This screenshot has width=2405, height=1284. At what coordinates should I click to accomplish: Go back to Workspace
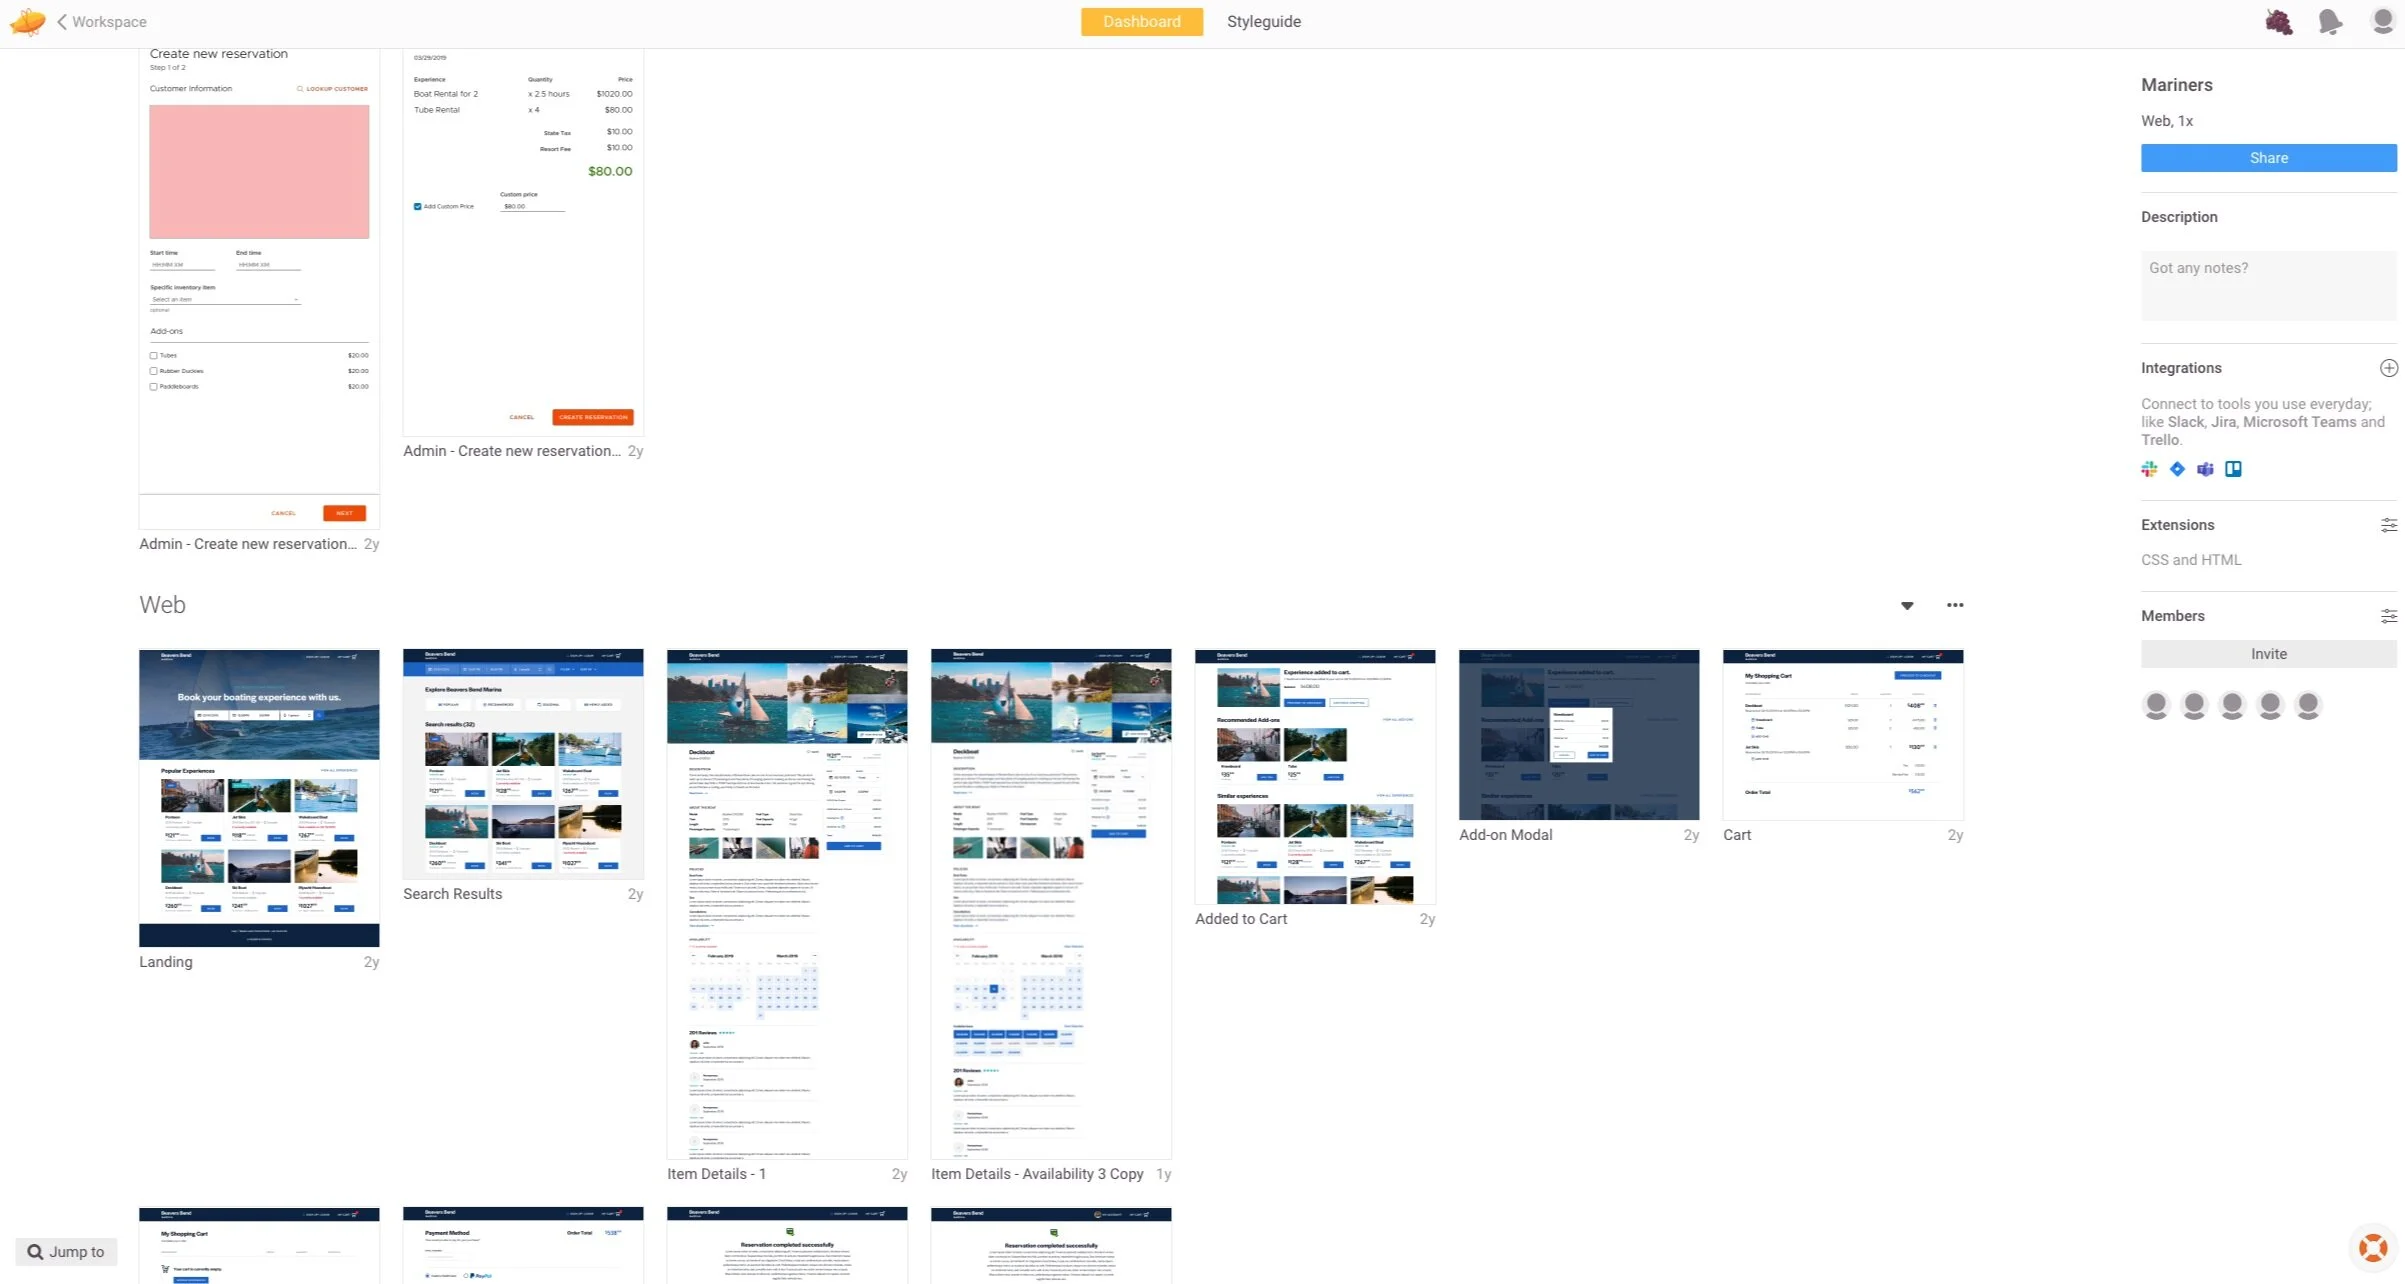coord(101,22)
